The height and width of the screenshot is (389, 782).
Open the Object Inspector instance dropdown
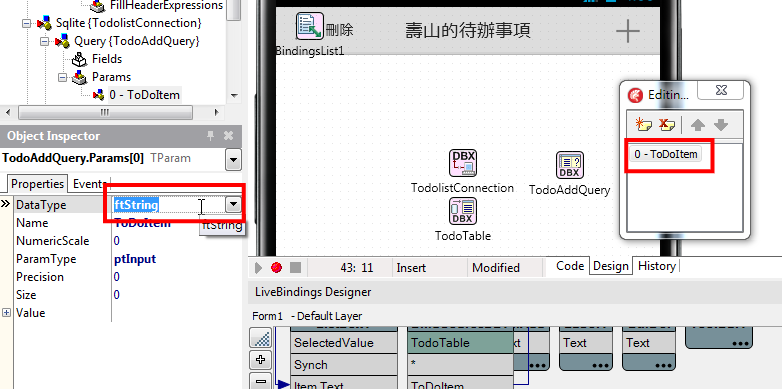tap(233, 161)
